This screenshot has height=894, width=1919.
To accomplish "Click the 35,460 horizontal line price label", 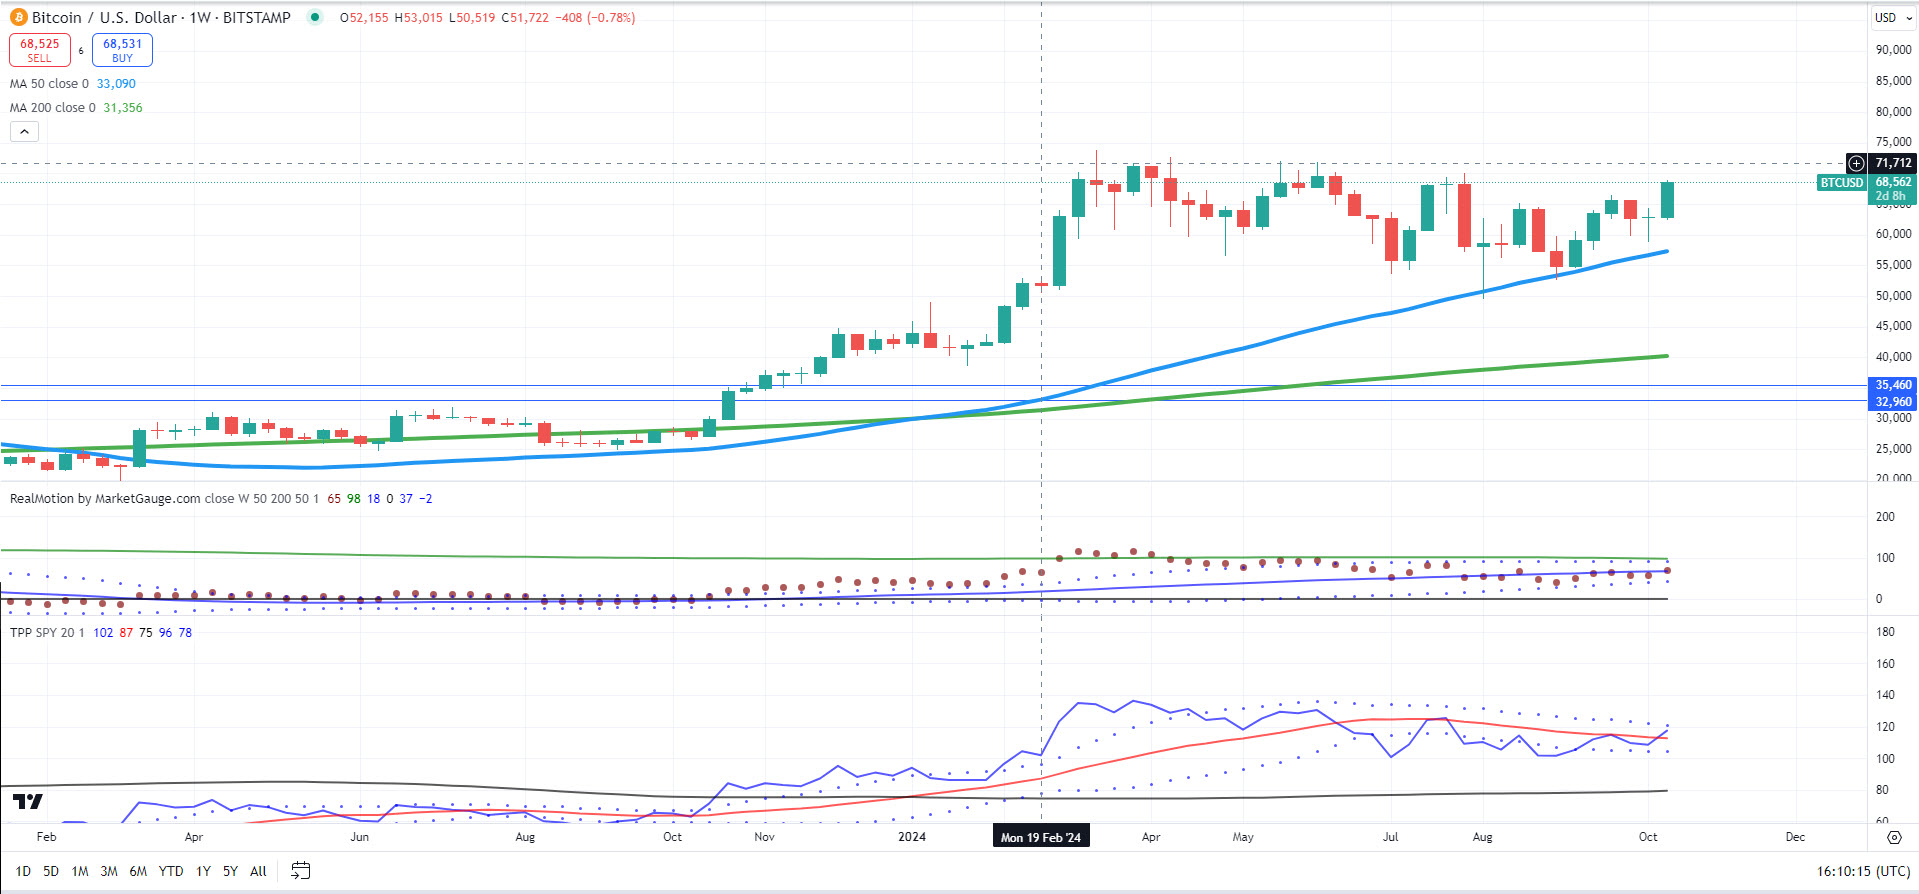I will [x=1893, y=385].
